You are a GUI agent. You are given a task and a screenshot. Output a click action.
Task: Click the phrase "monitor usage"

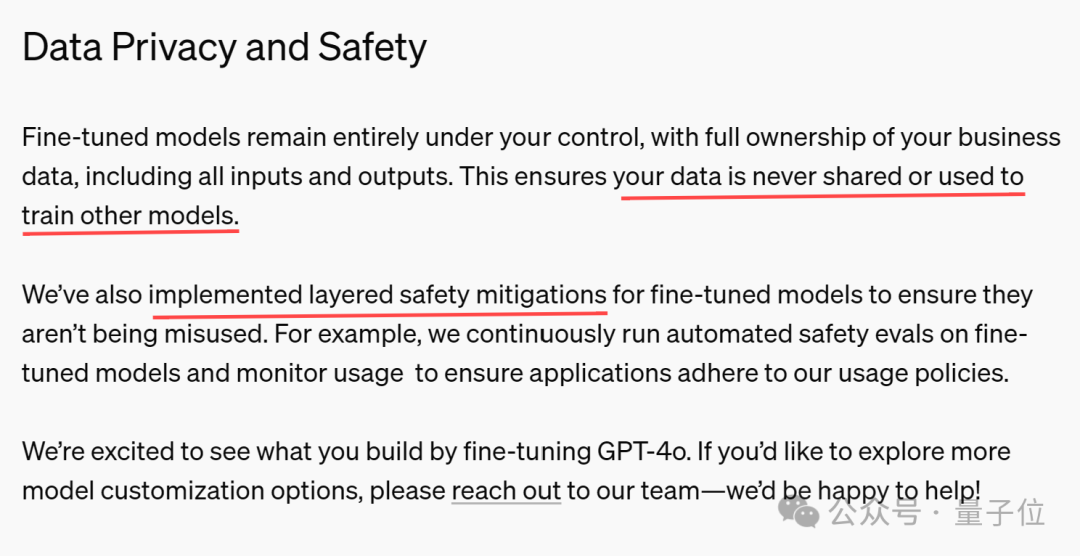tap(319, 373)
